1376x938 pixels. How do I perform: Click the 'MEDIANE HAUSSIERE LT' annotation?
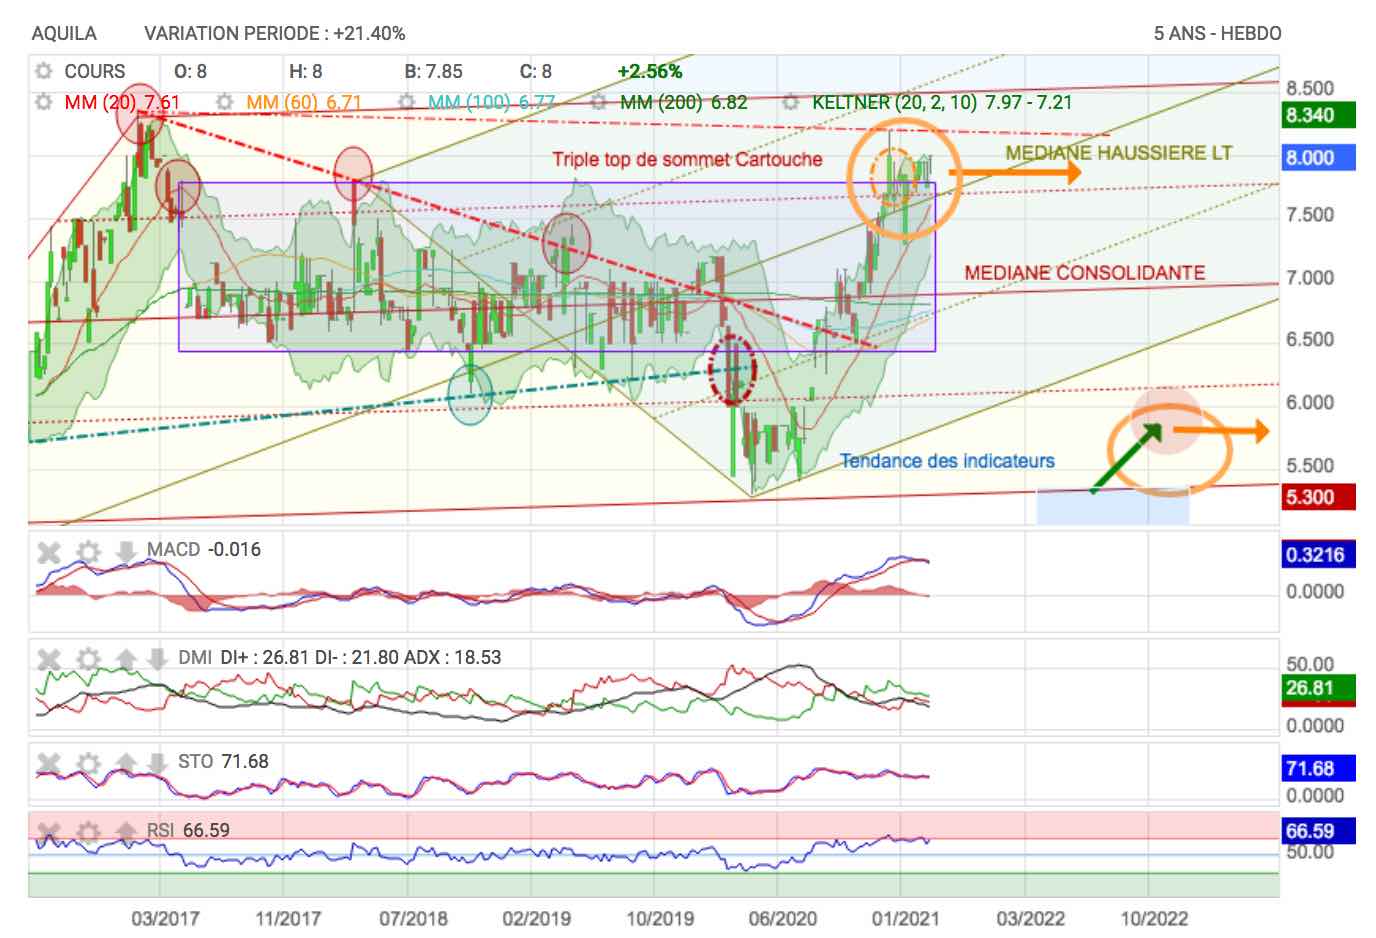coord(1119,153)
